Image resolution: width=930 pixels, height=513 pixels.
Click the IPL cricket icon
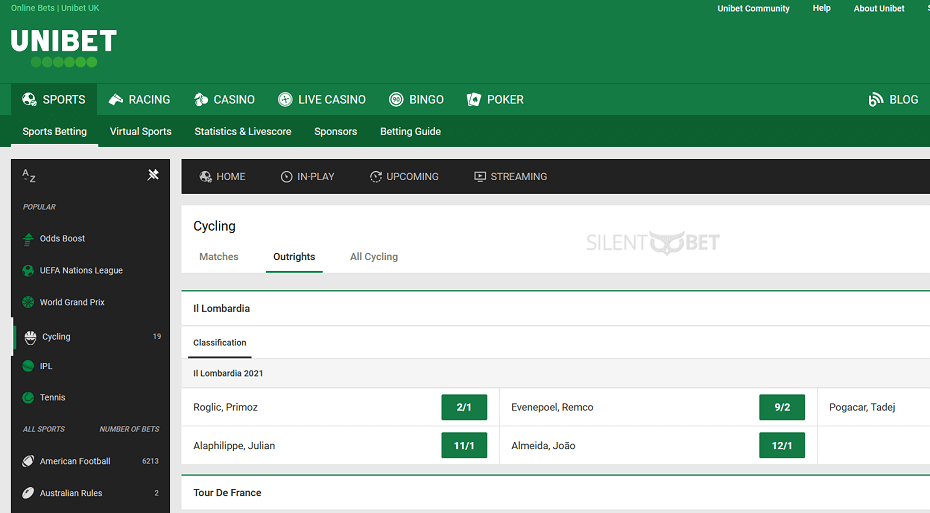(x=28, y=366)
